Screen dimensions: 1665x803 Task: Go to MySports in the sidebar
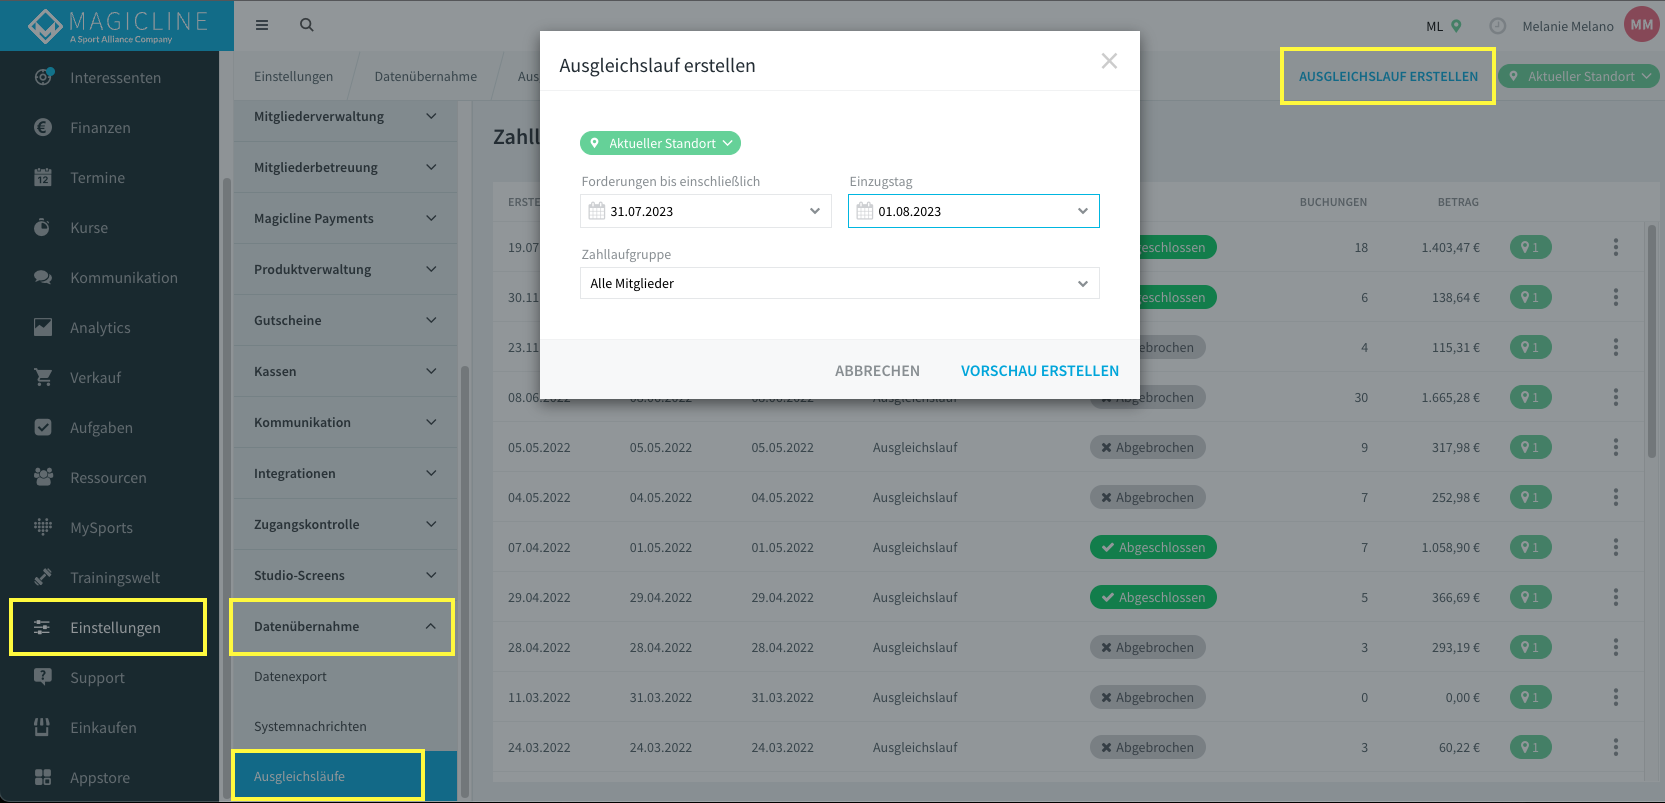coord(101,527)
